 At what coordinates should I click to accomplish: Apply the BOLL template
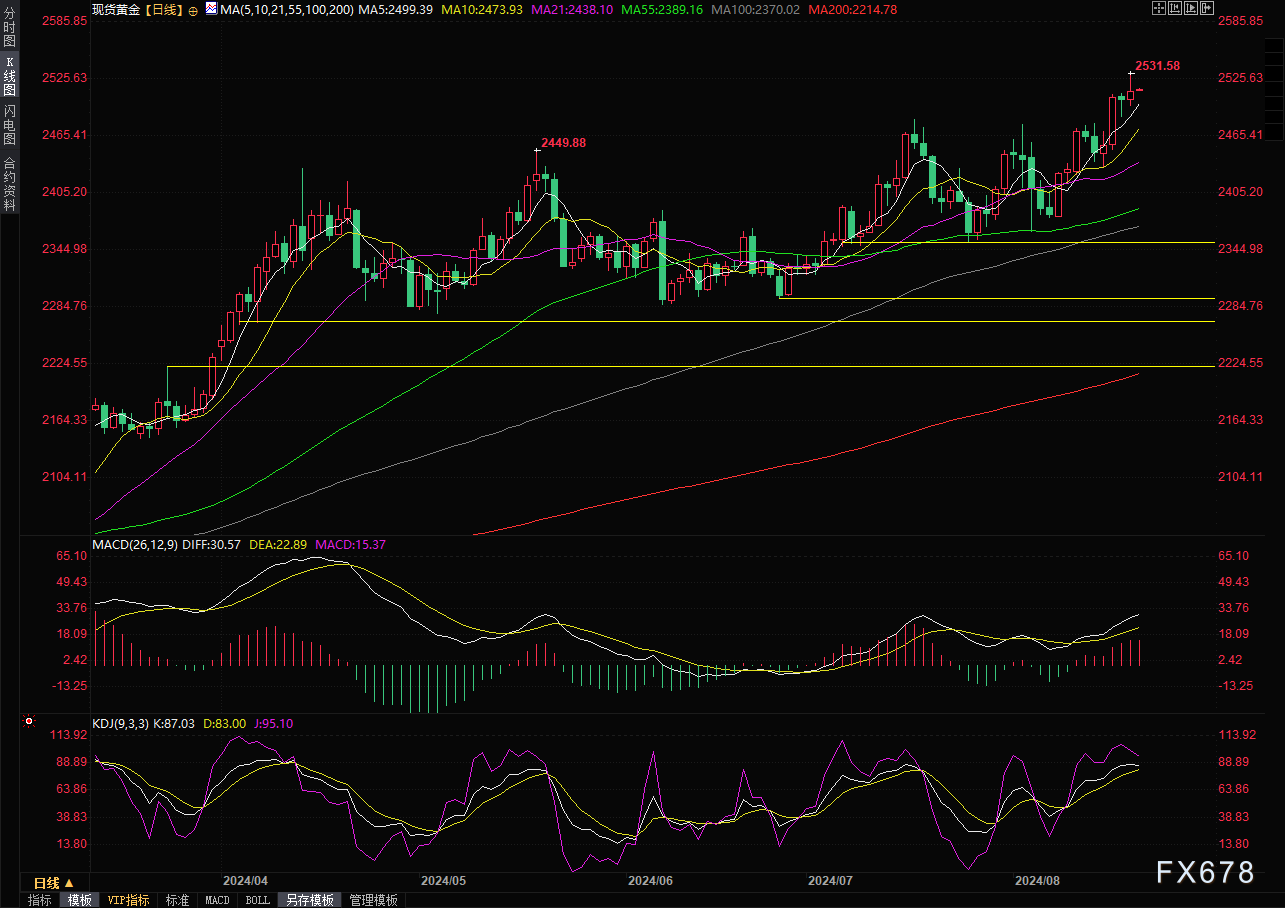pos(257,900)
